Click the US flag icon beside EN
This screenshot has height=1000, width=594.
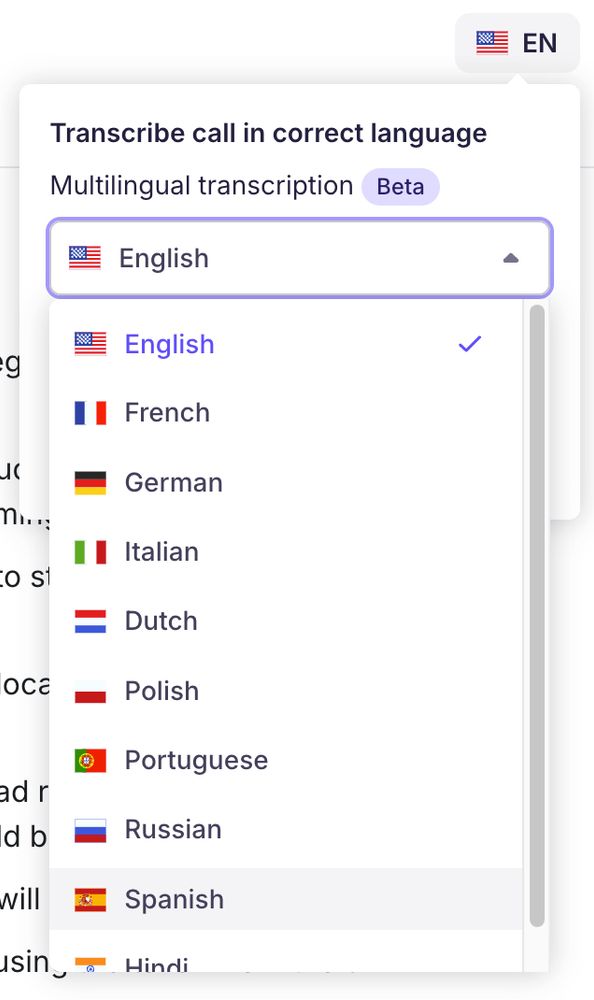(x=492, y=43)
